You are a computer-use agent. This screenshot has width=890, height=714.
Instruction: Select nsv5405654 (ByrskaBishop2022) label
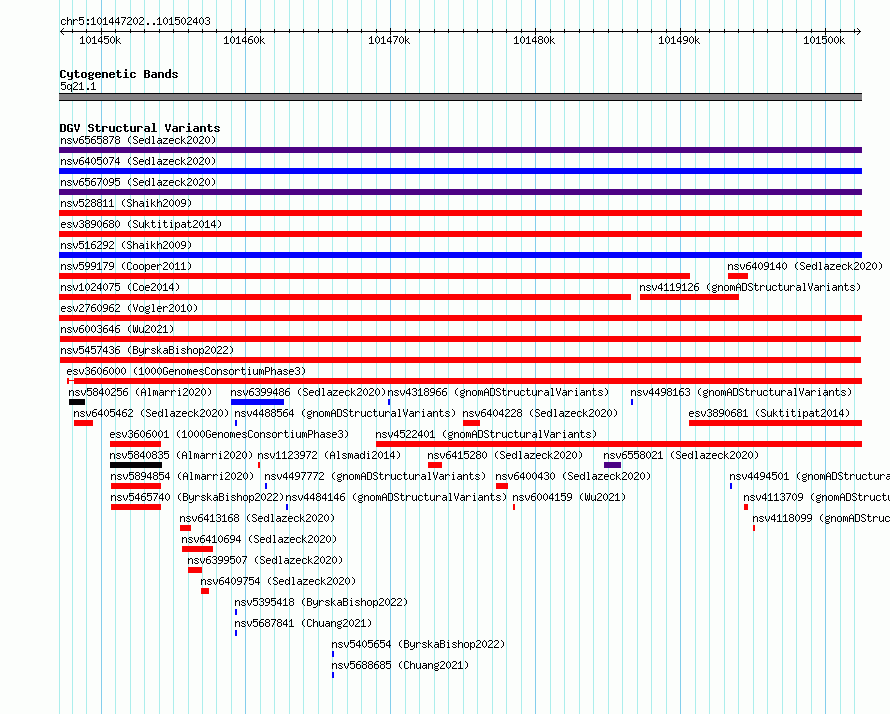(418, 644)
